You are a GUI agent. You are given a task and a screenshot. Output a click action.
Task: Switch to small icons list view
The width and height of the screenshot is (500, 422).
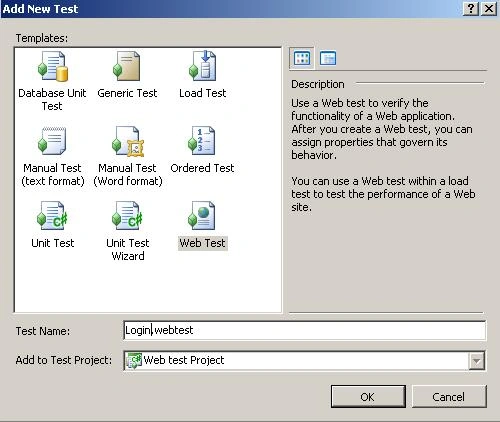pyautogui.click(x=328, y=58)
